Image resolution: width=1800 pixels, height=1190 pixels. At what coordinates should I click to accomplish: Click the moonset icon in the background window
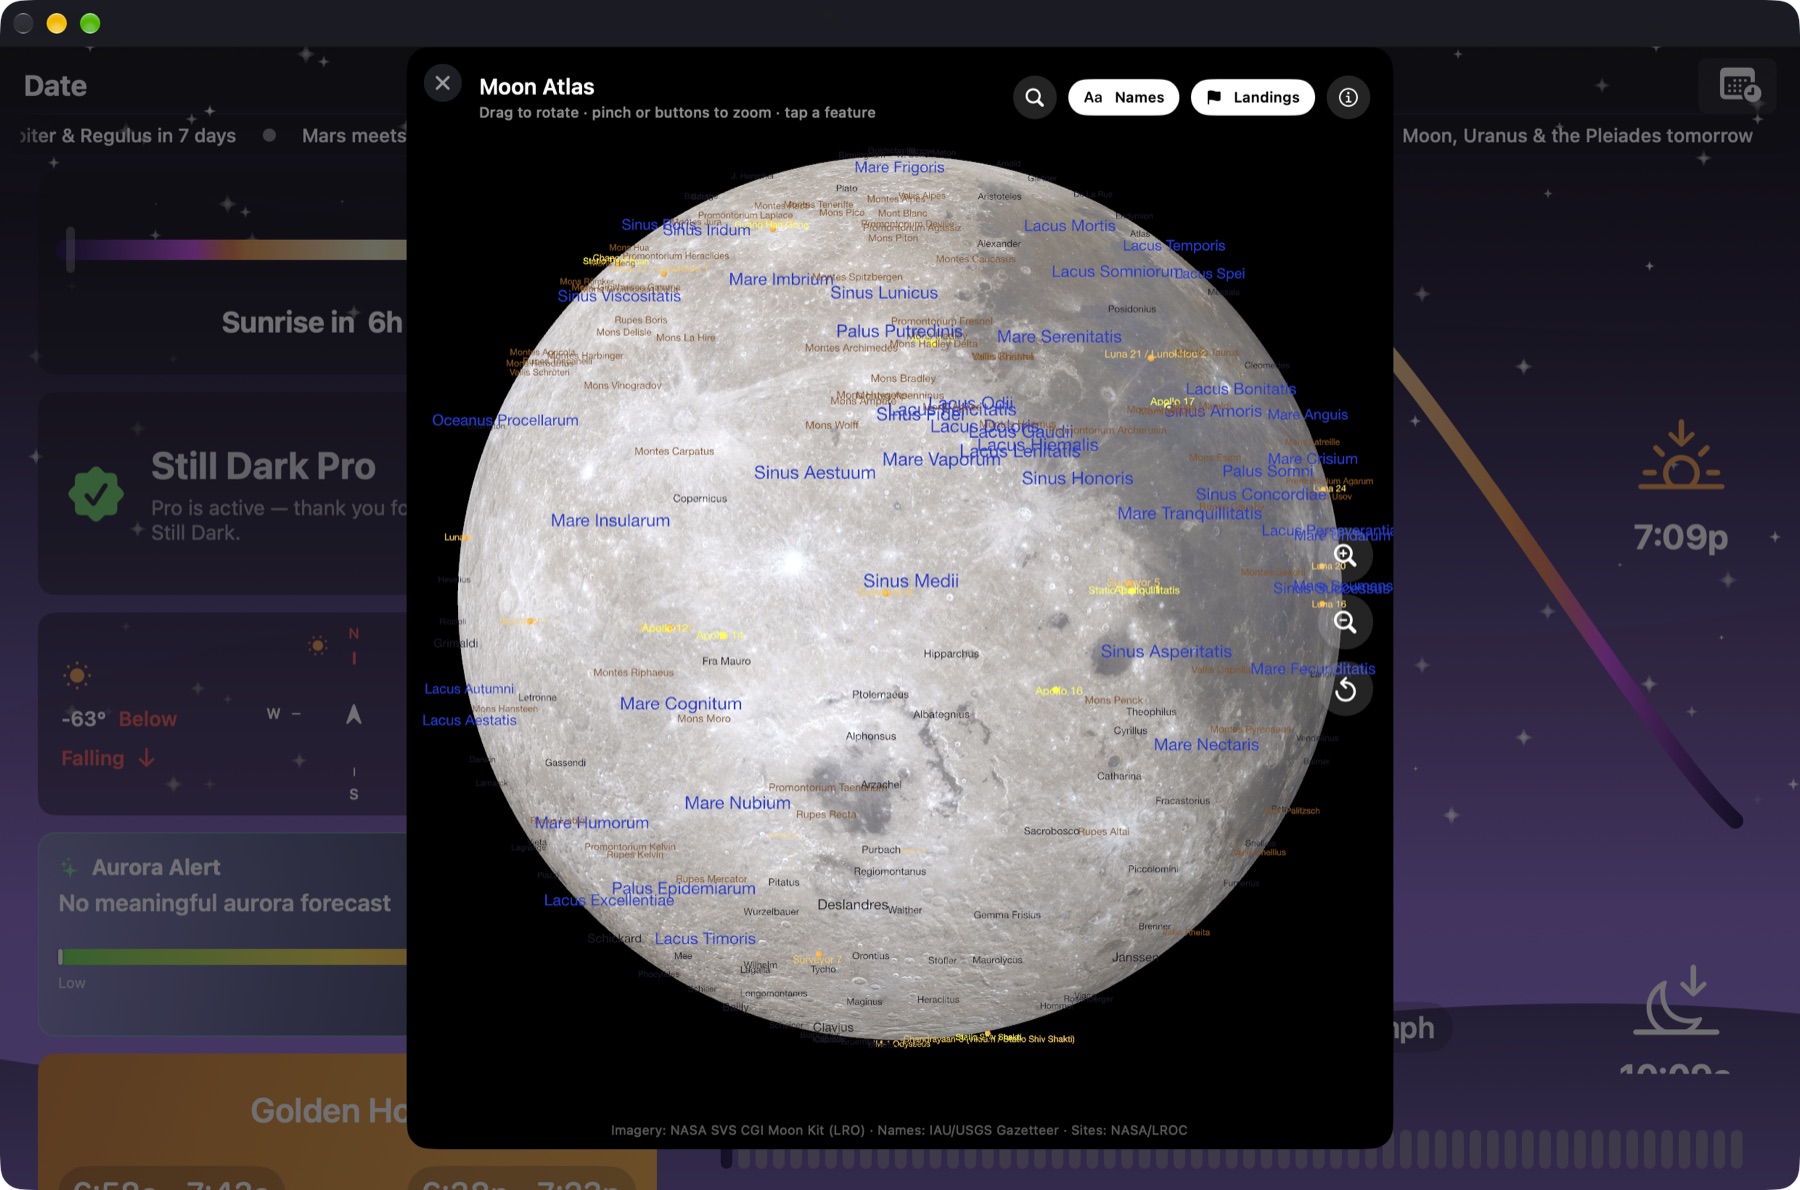pyautogui.click(x=1677, y=1000)
